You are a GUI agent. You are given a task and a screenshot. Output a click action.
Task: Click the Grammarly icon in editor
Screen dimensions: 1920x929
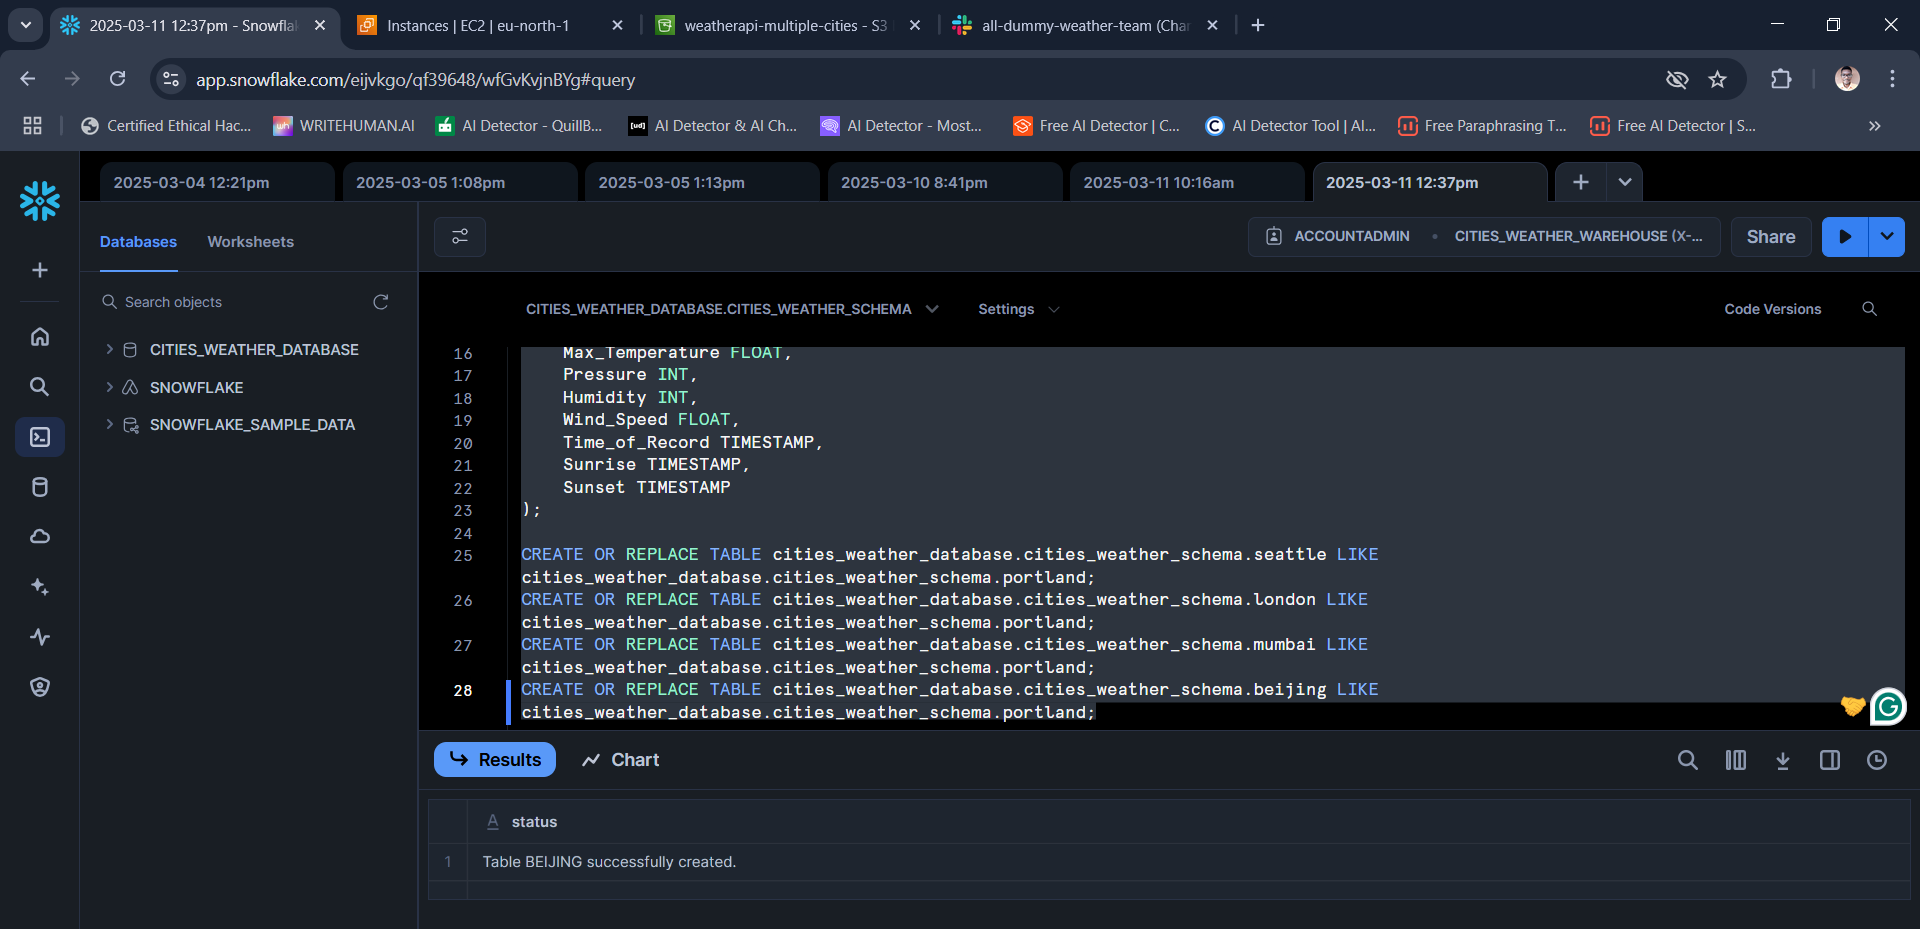coord(1889,707)
